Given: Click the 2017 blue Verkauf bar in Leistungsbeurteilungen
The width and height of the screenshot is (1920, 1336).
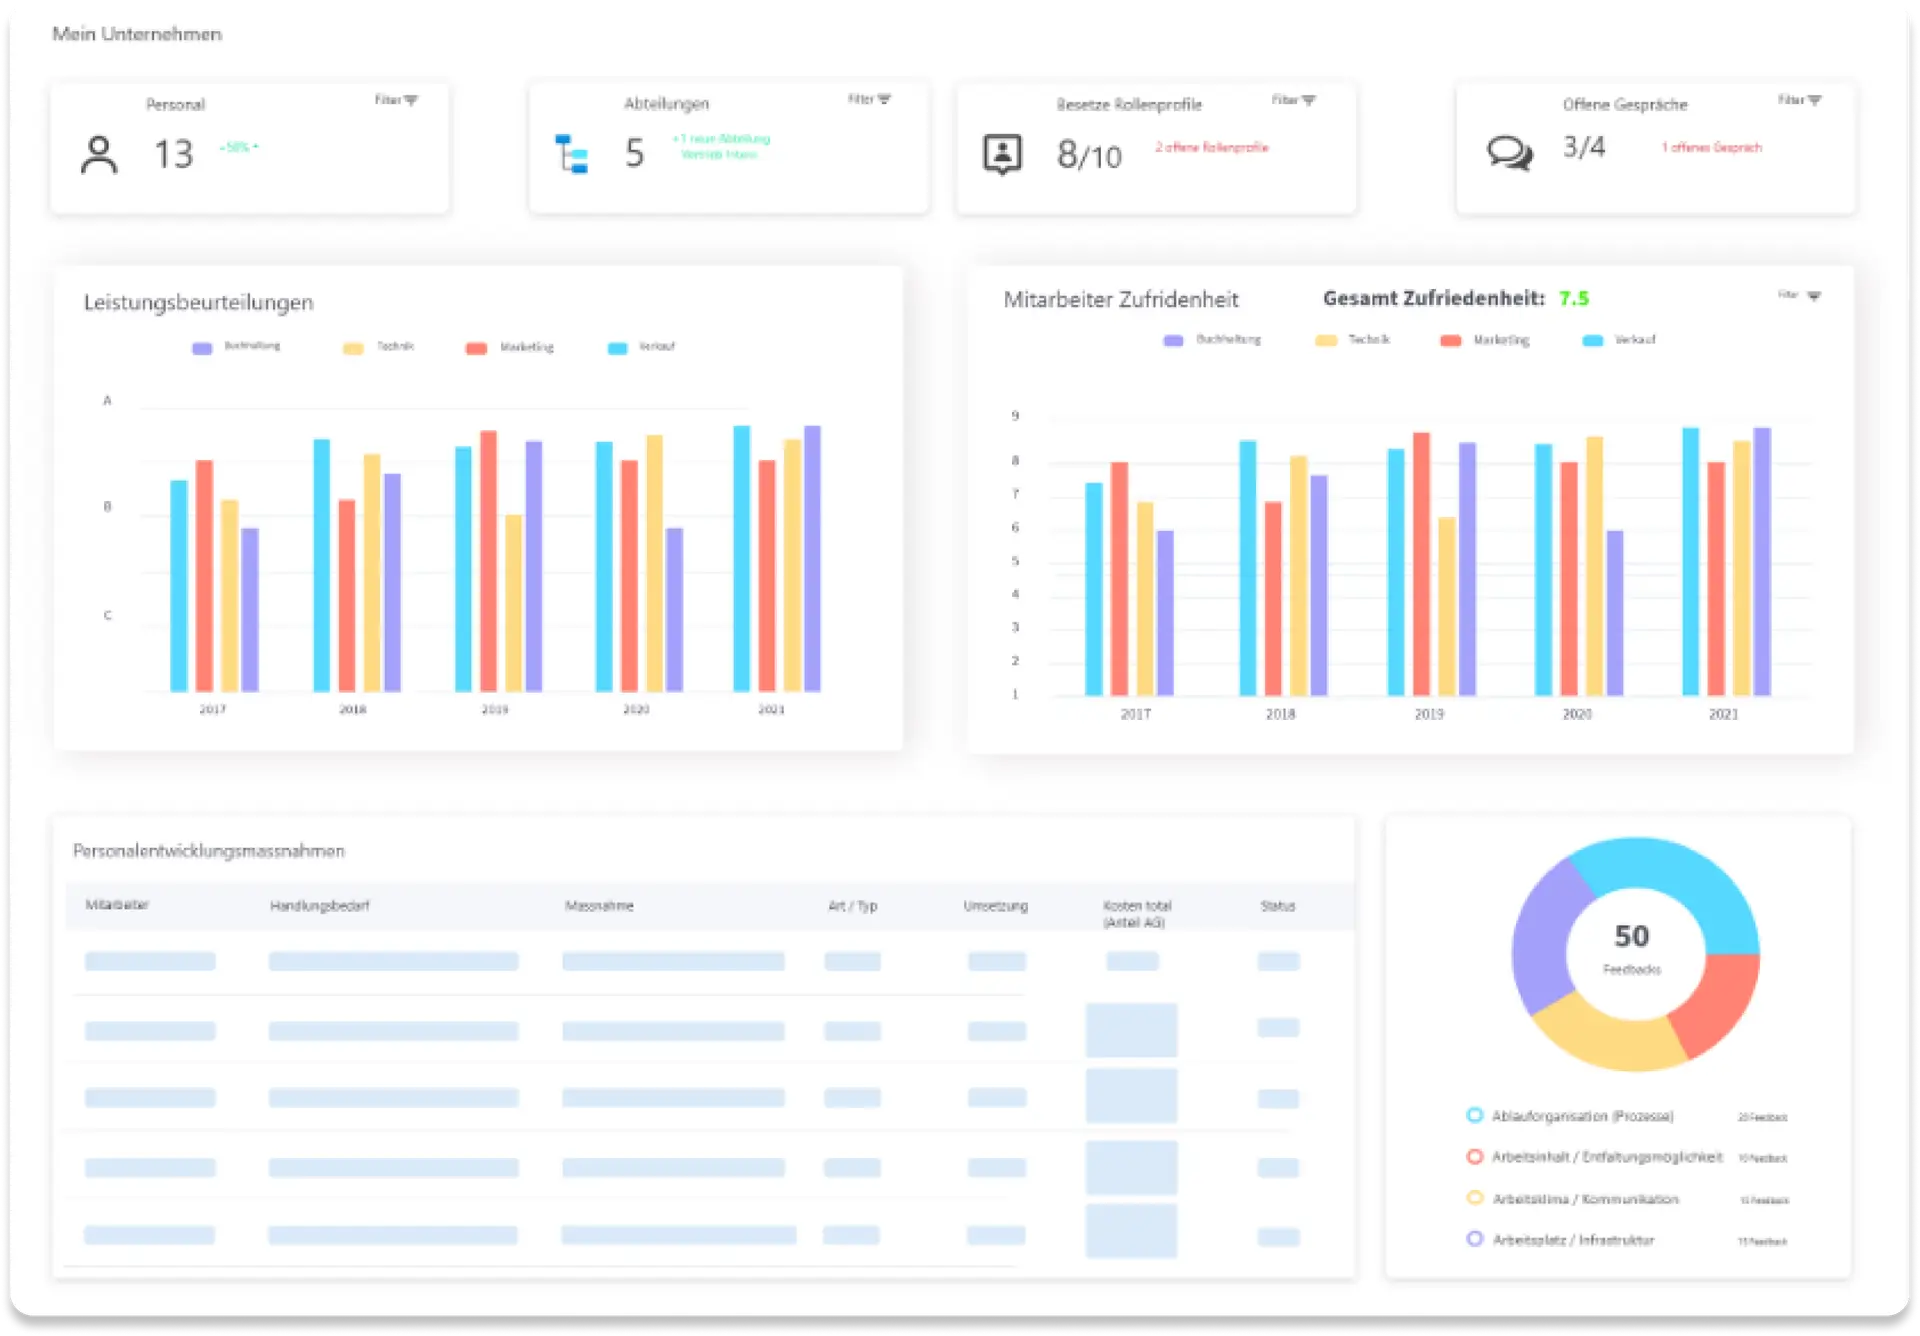Looking at the screenshot, I should tap(179, 586).
